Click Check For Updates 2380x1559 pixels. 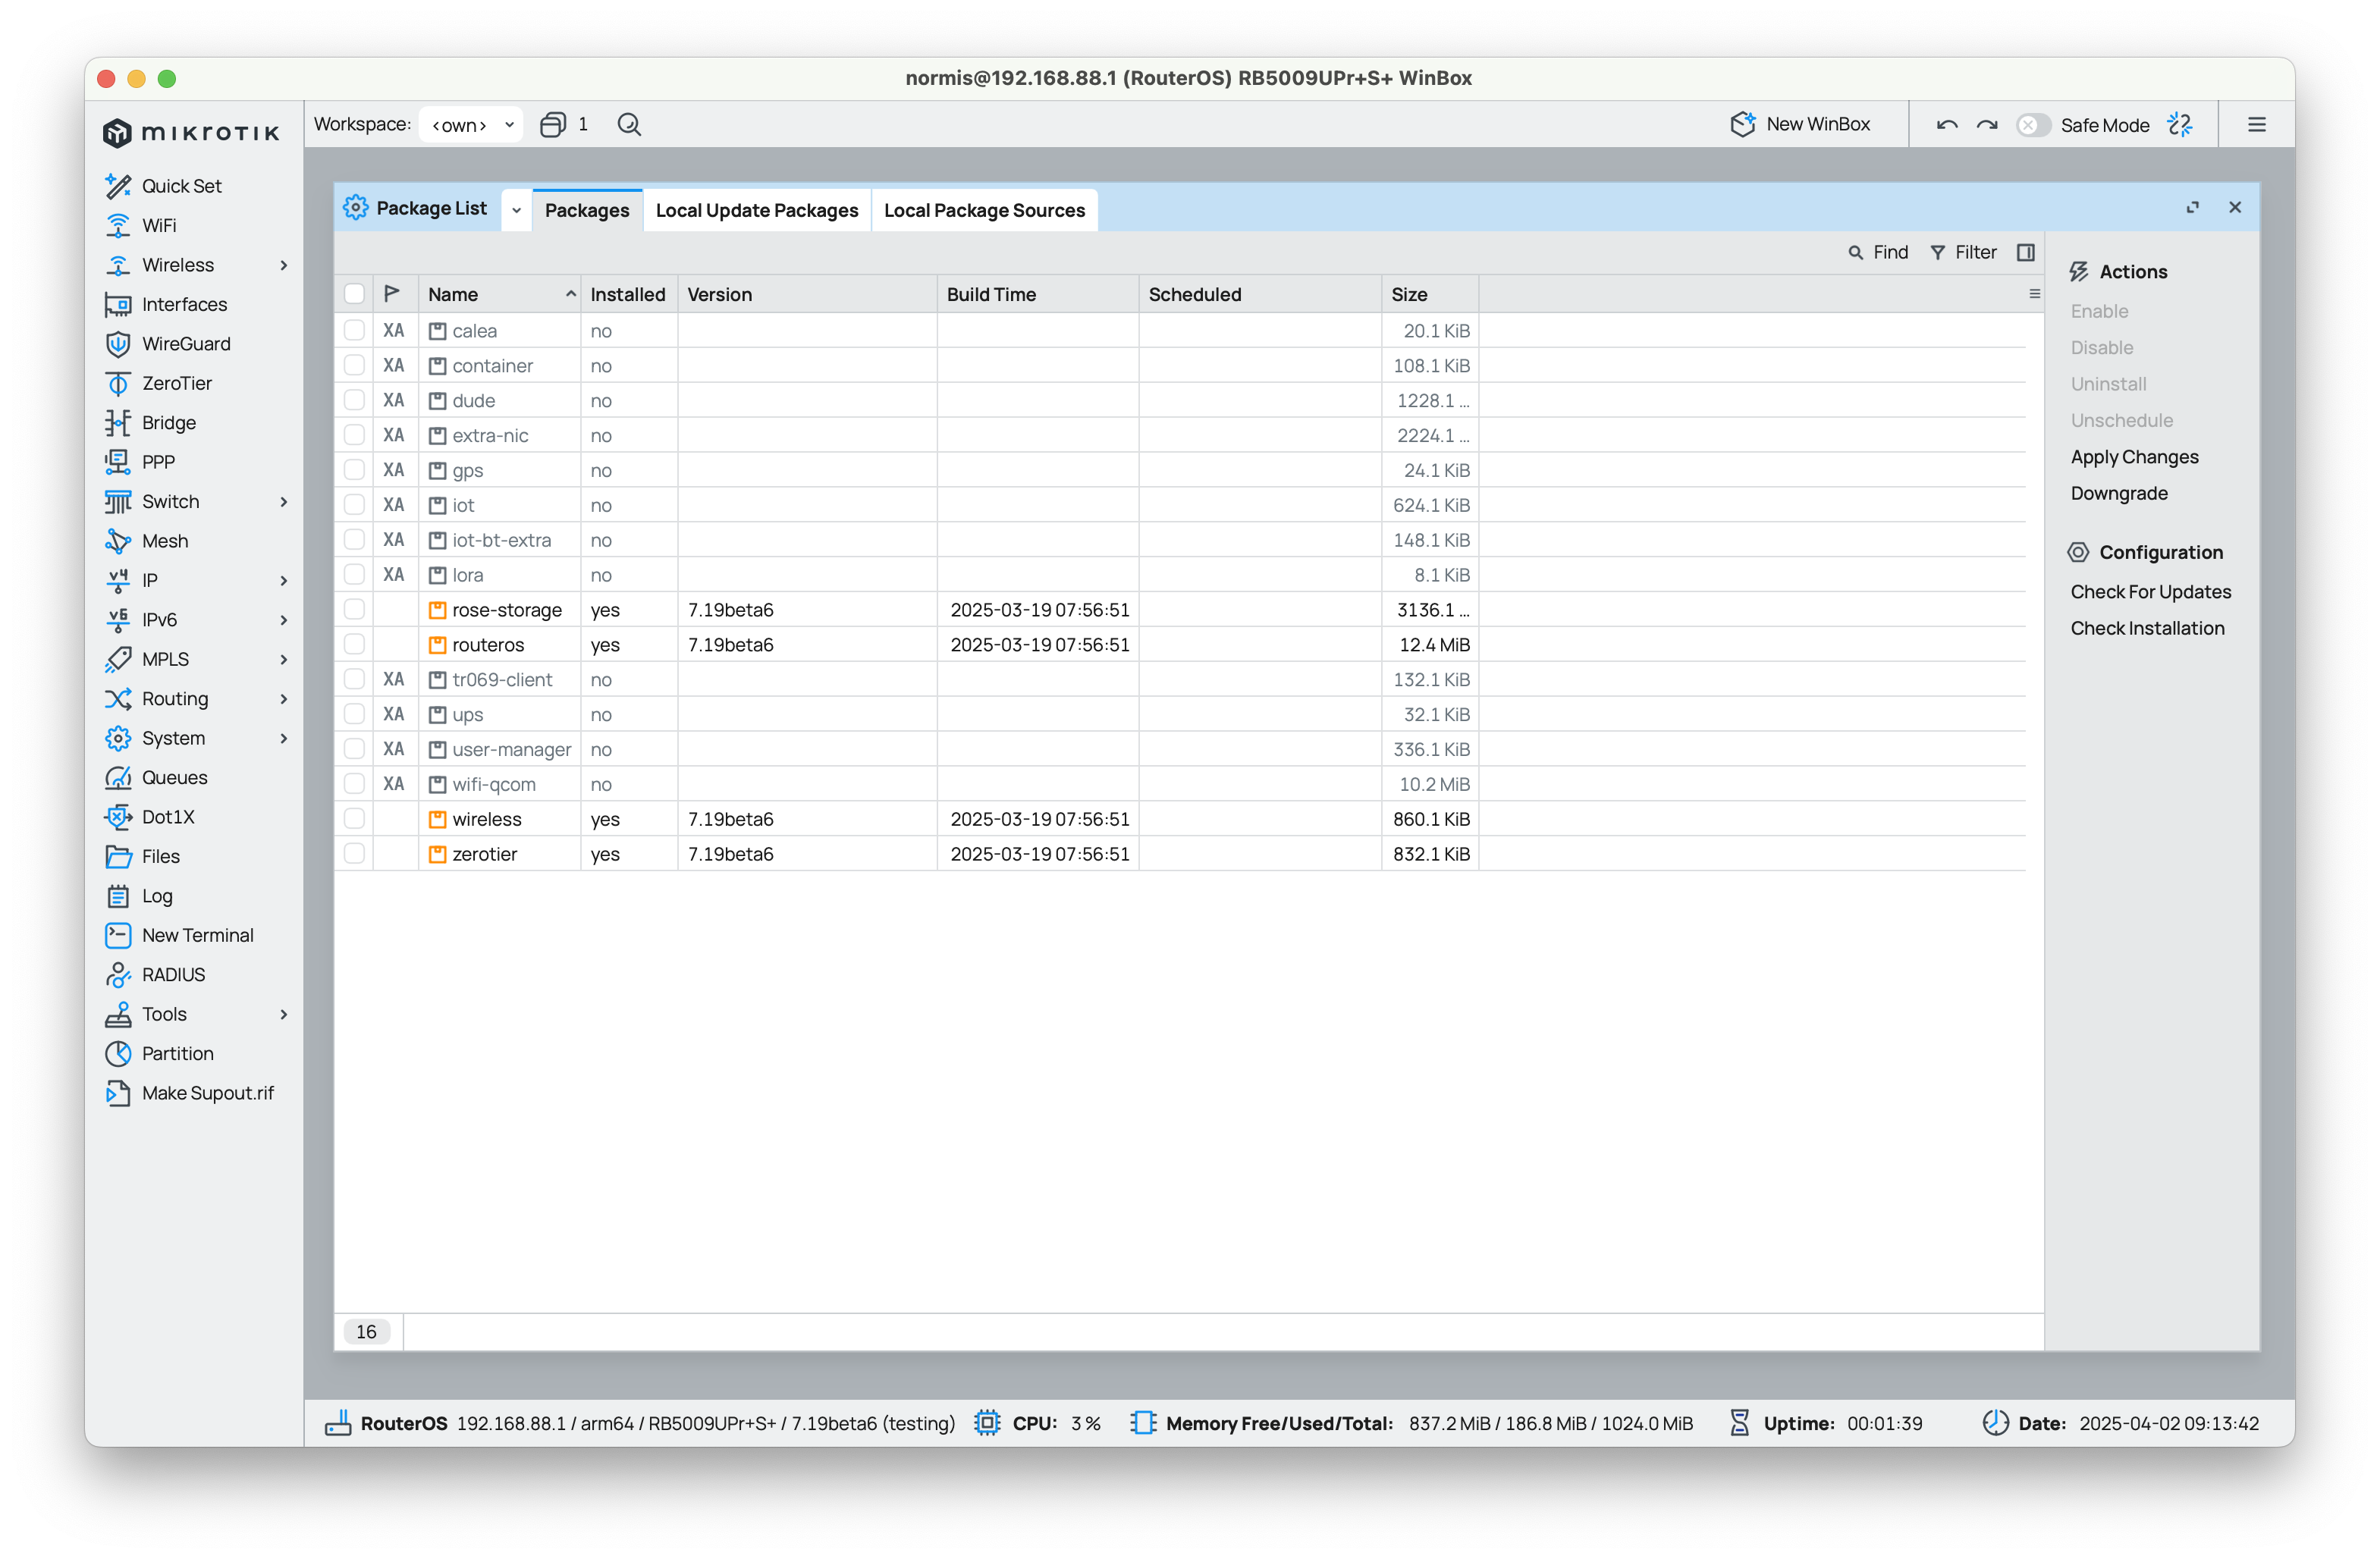tap(2150, 591)
